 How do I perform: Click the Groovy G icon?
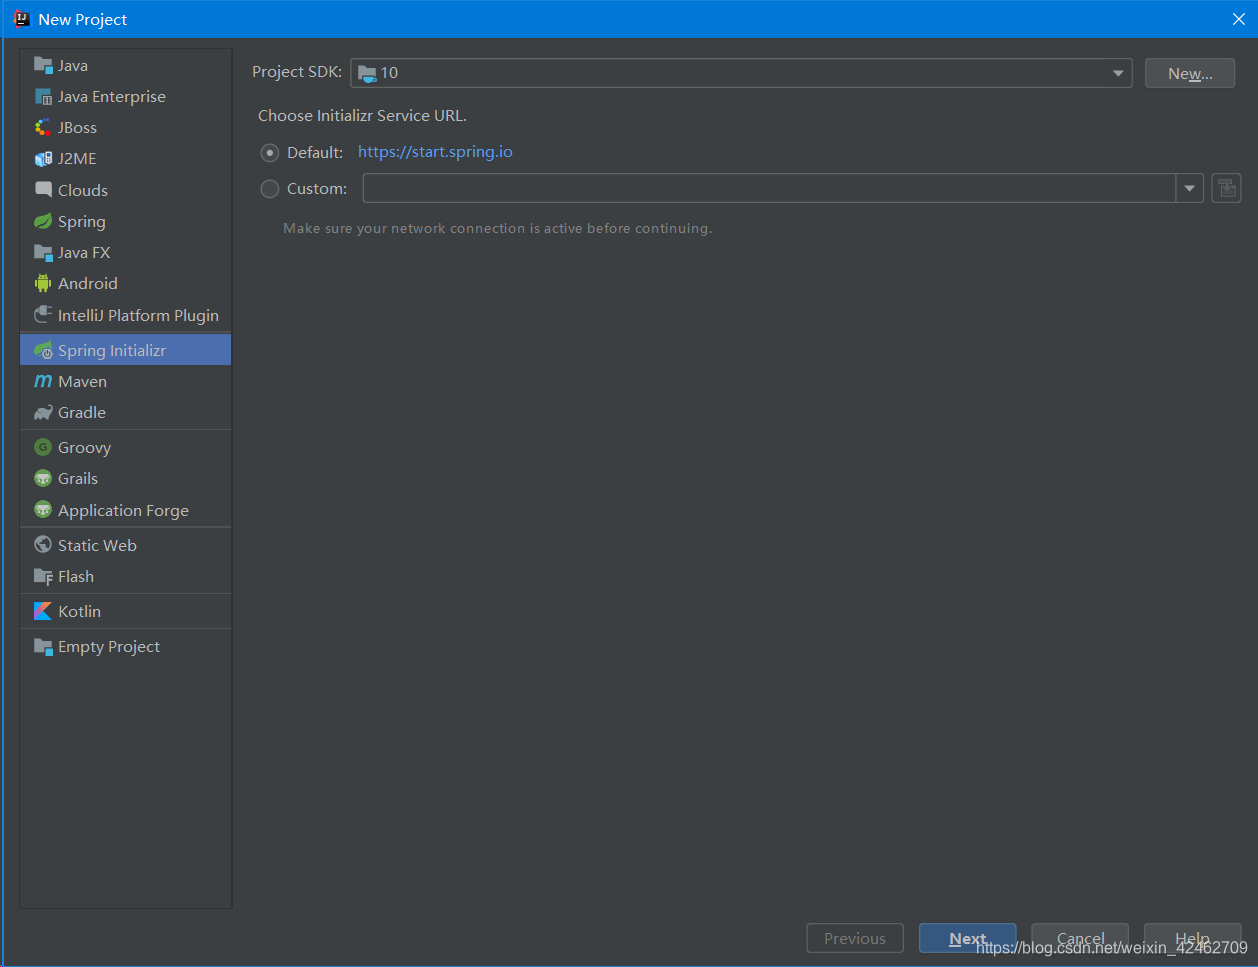(43, 447)
